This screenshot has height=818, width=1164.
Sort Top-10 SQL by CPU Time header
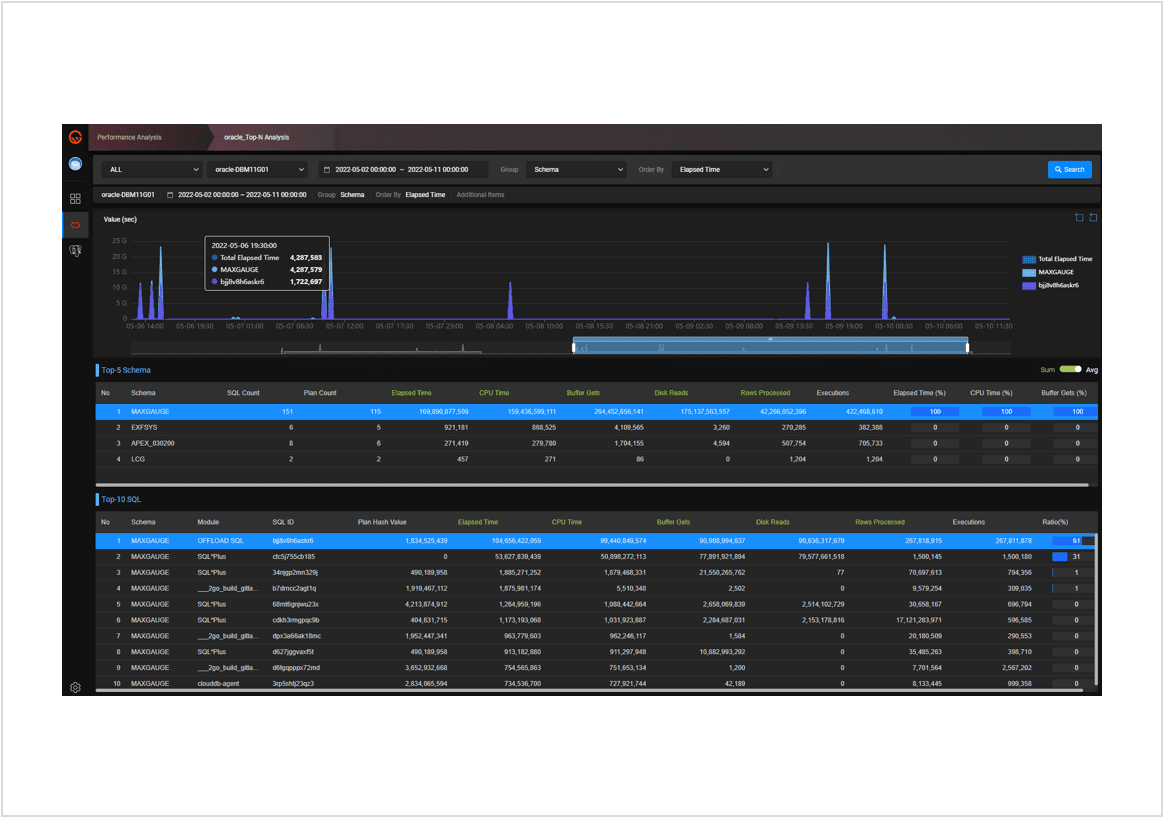pos(566,522)
